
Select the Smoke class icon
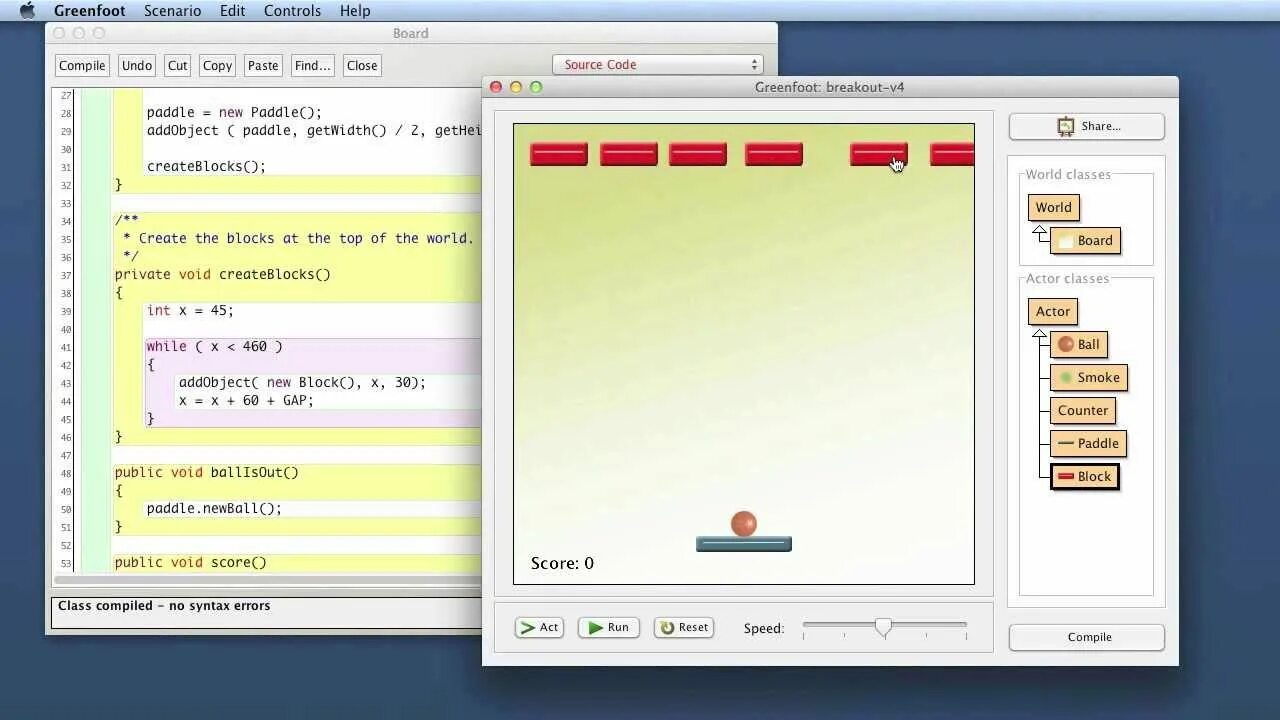(x=1089, y=377)
